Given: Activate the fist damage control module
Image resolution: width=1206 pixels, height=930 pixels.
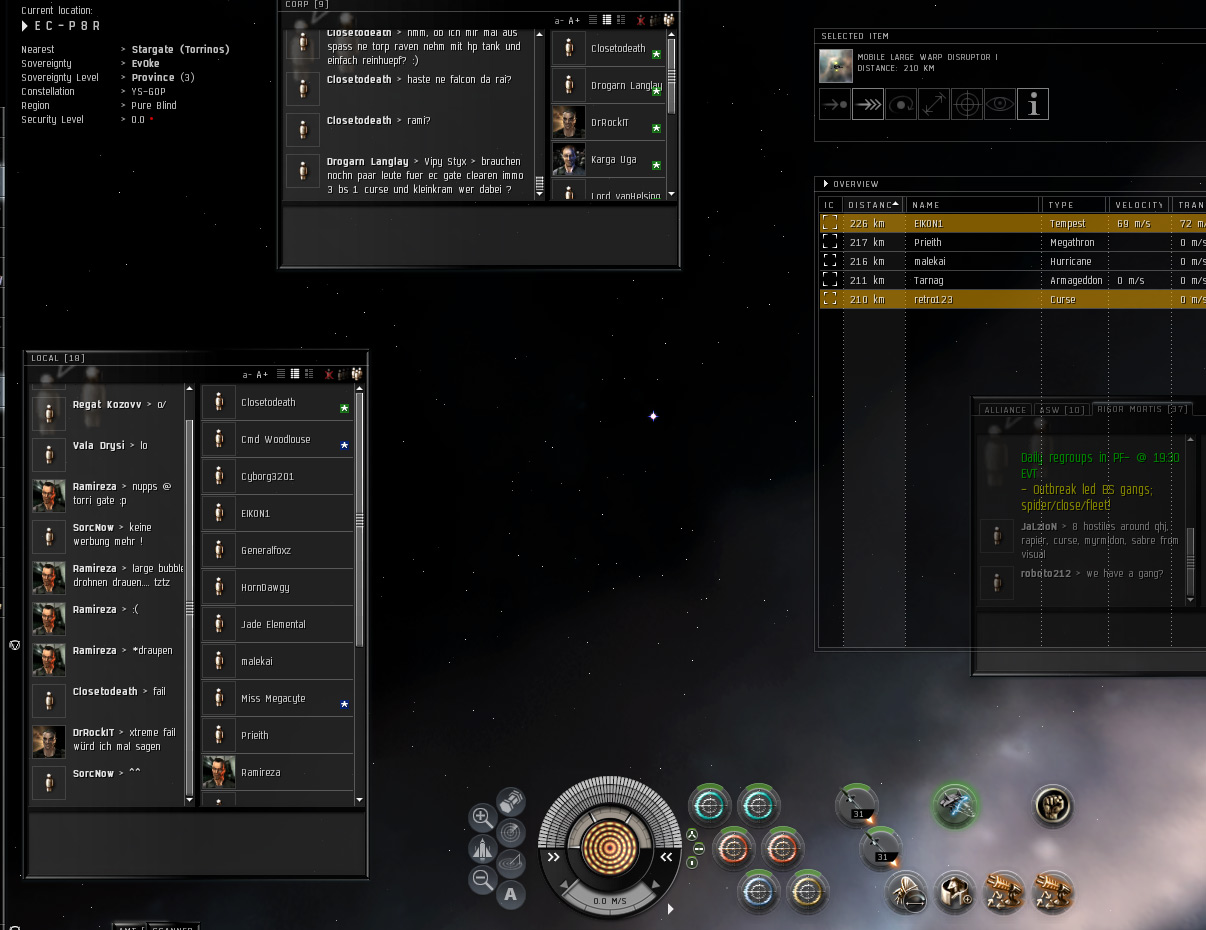Looking at the screenshot, I should coord(1053,805).
